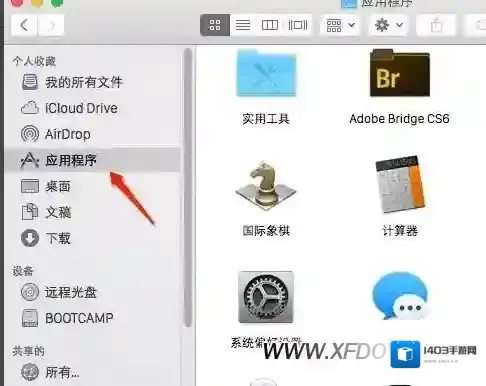Screen dimensions: 486x386
Task: Select the 计算器 calculator app icon
Action: [400, 184]
